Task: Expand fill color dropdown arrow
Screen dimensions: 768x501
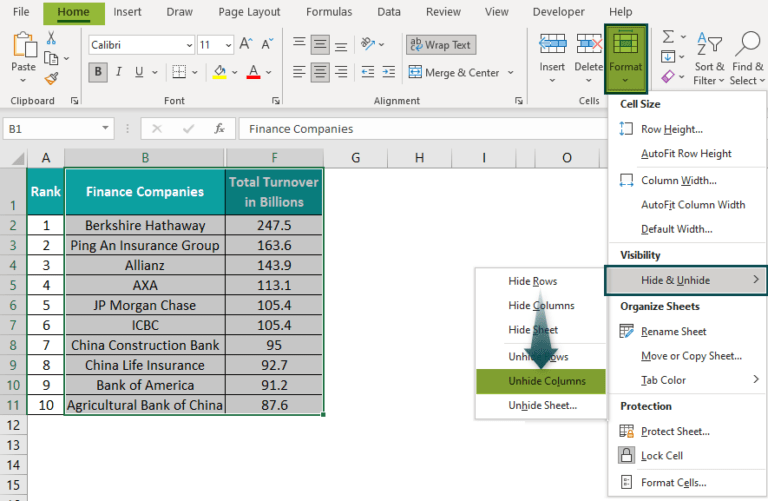Action: (x=235, y=72)
